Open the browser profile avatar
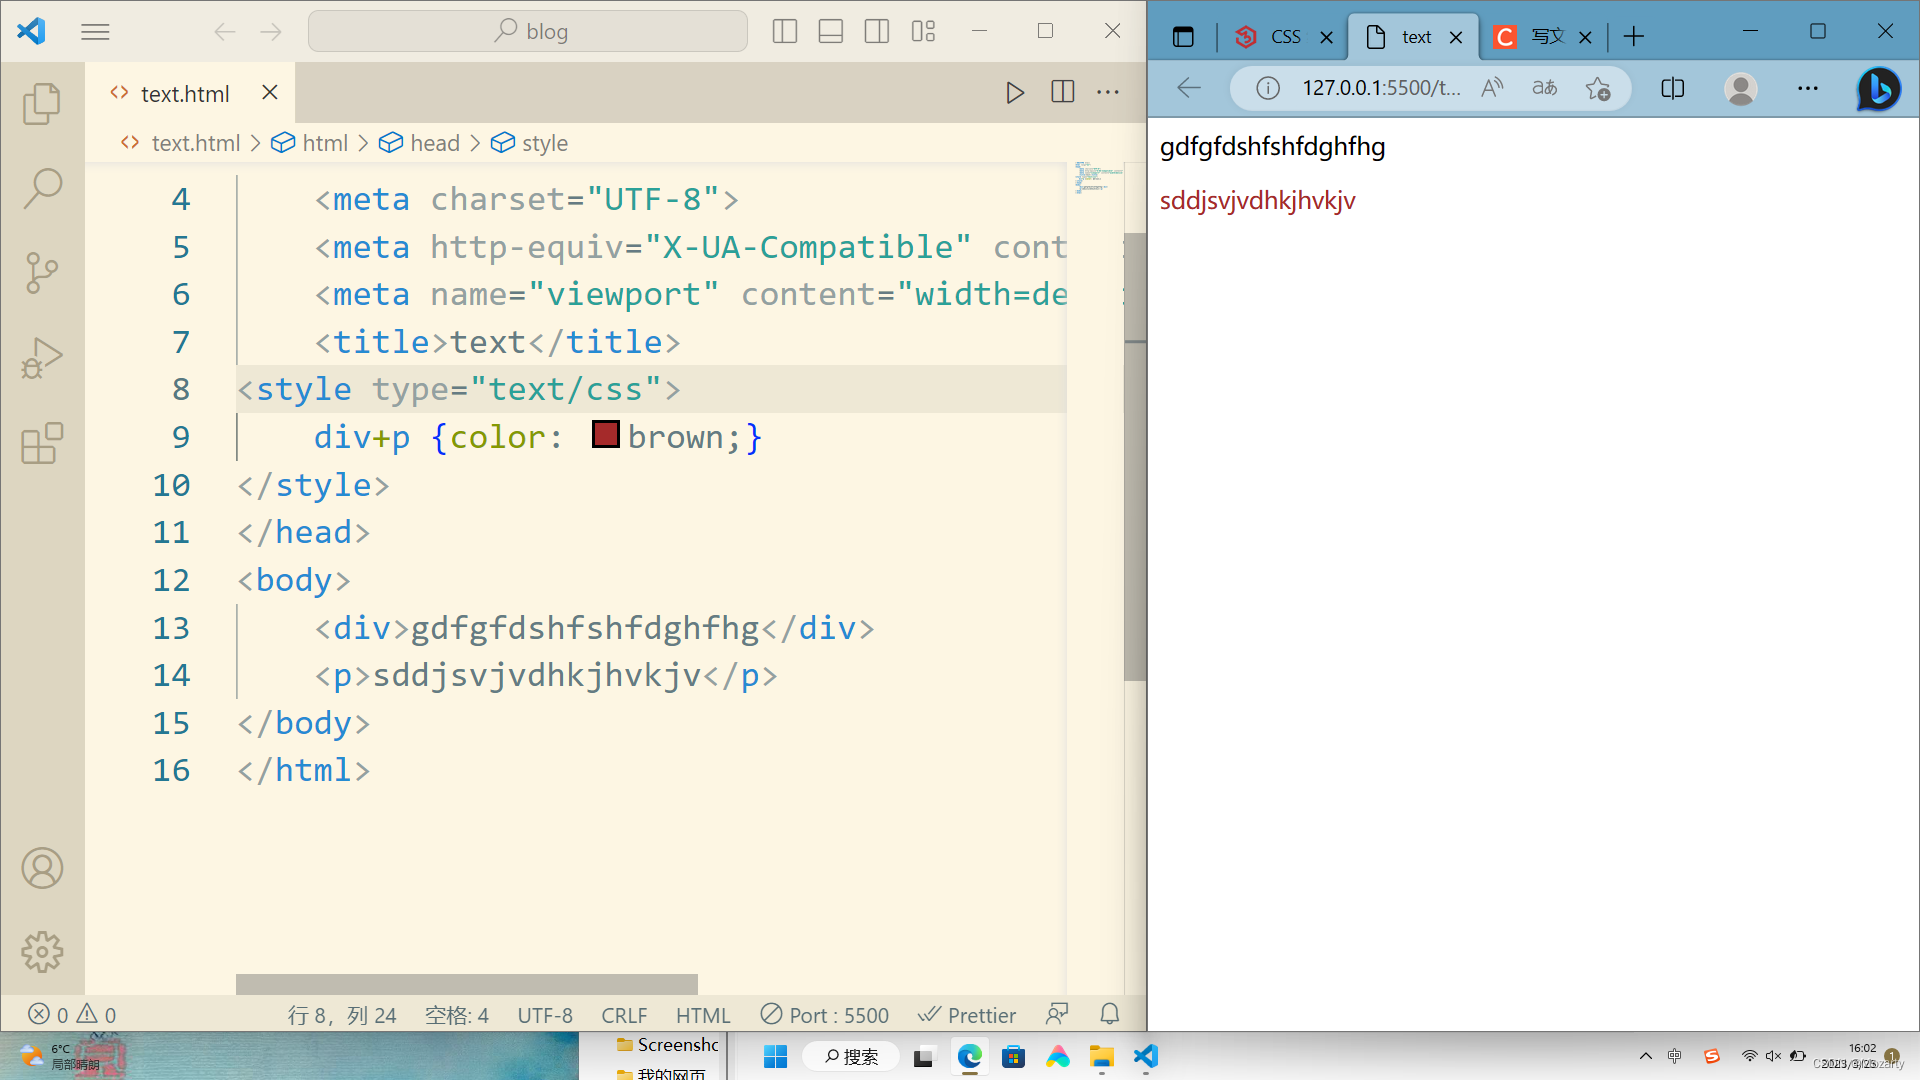Screen dimensions: 1920x1080 (1741, 88)
